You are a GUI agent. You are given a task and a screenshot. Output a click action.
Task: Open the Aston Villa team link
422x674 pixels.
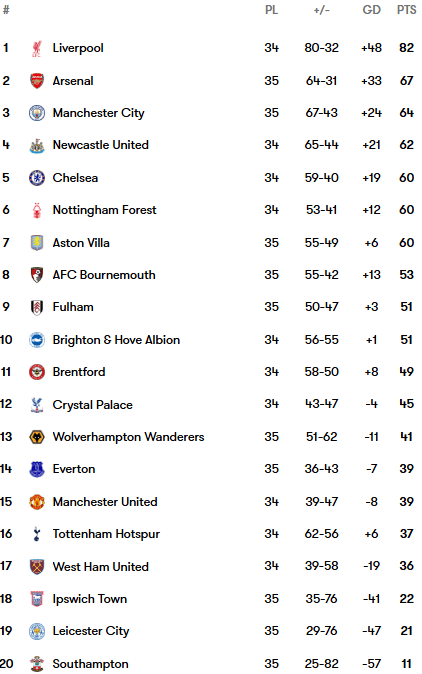point(81,243)
